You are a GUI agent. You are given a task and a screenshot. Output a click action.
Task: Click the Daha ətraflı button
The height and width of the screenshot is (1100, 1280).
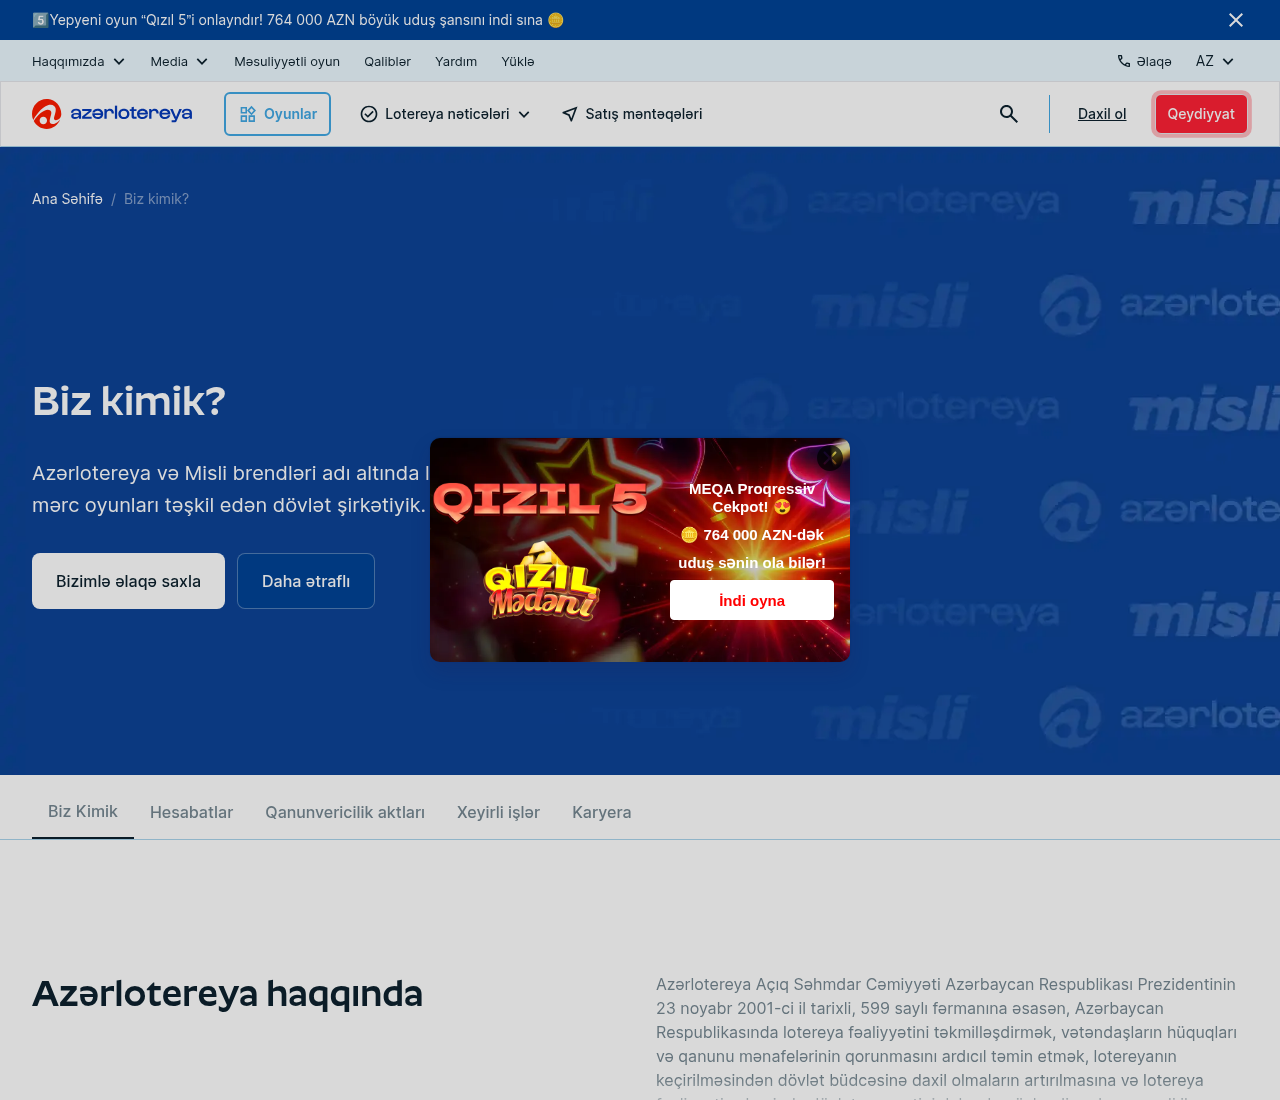(306, 581)
